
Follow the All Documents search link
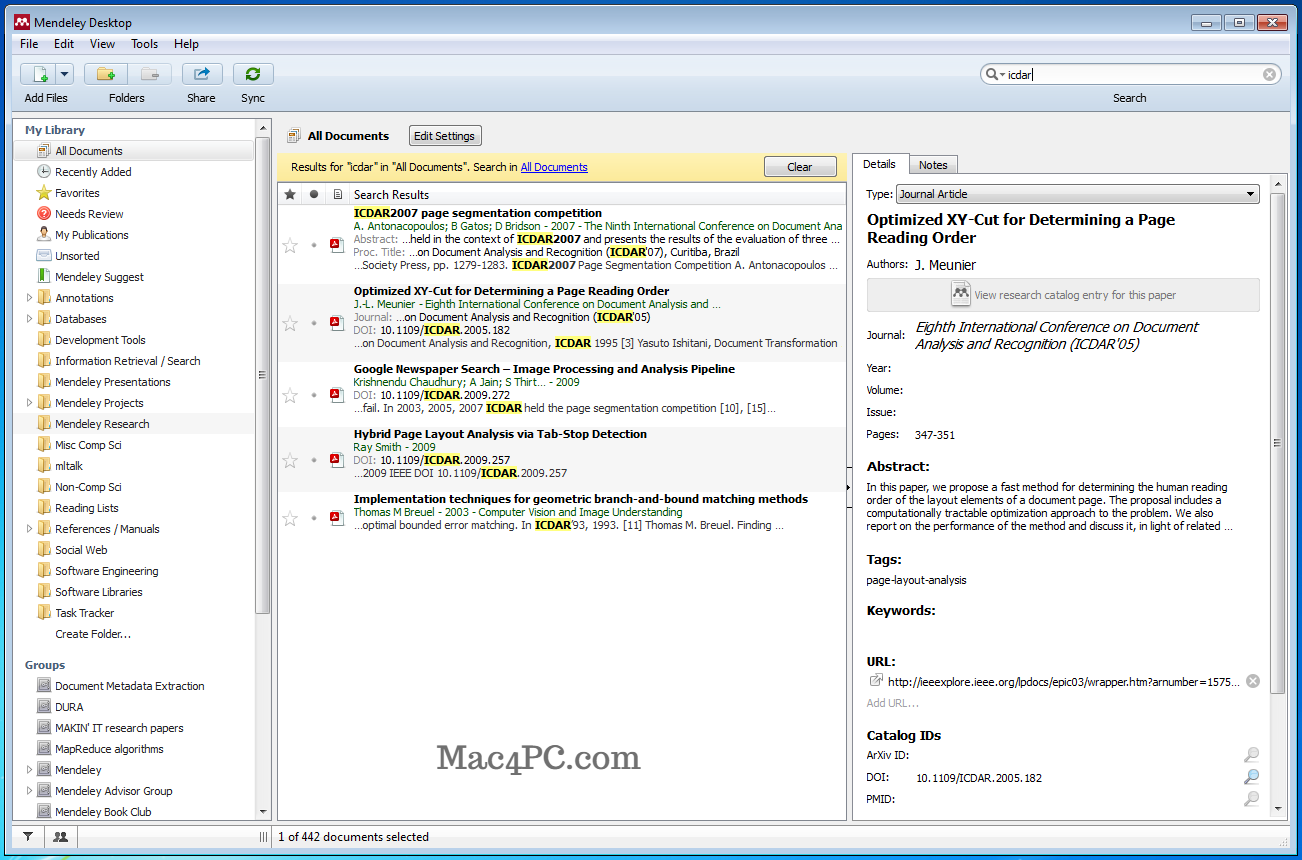click(x=554, y=167)
